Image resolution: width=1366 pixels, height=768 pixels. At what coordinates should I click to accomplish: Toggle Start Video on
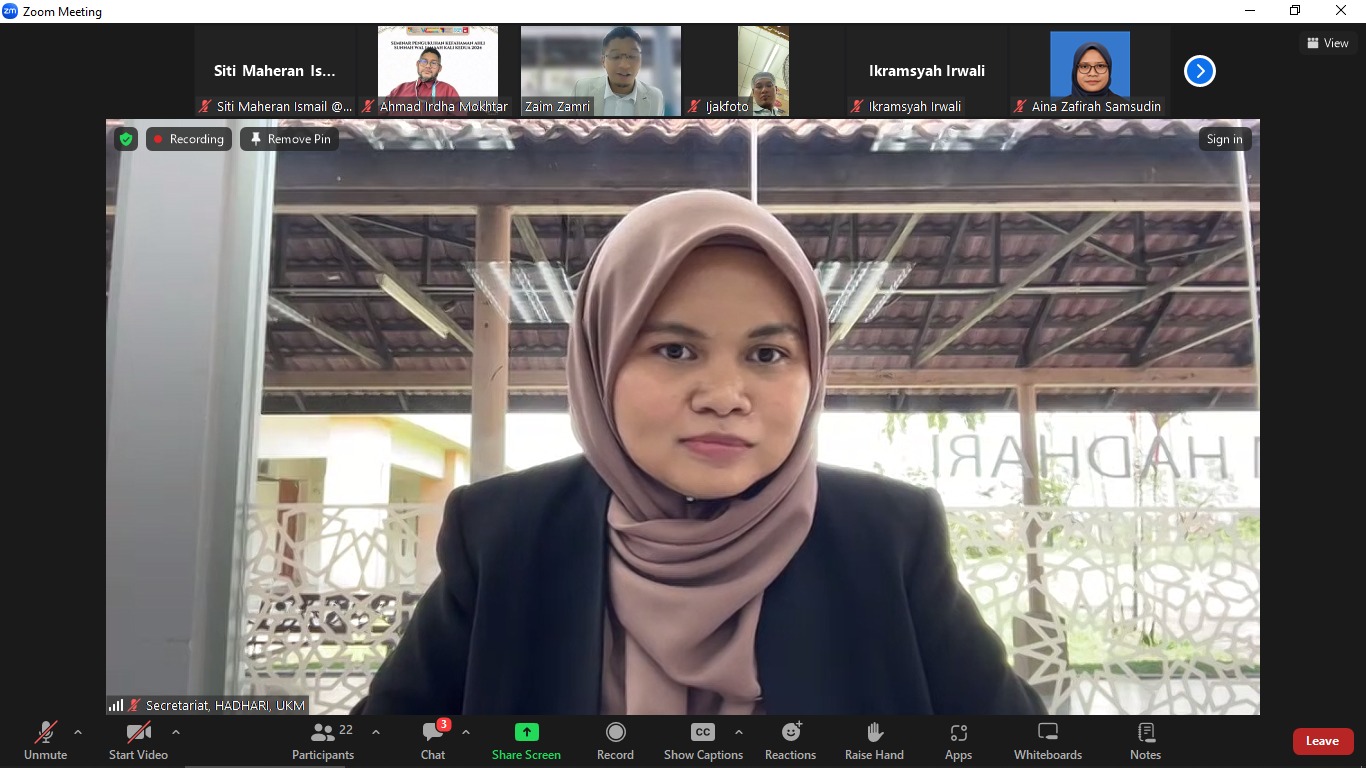[138, 741]
